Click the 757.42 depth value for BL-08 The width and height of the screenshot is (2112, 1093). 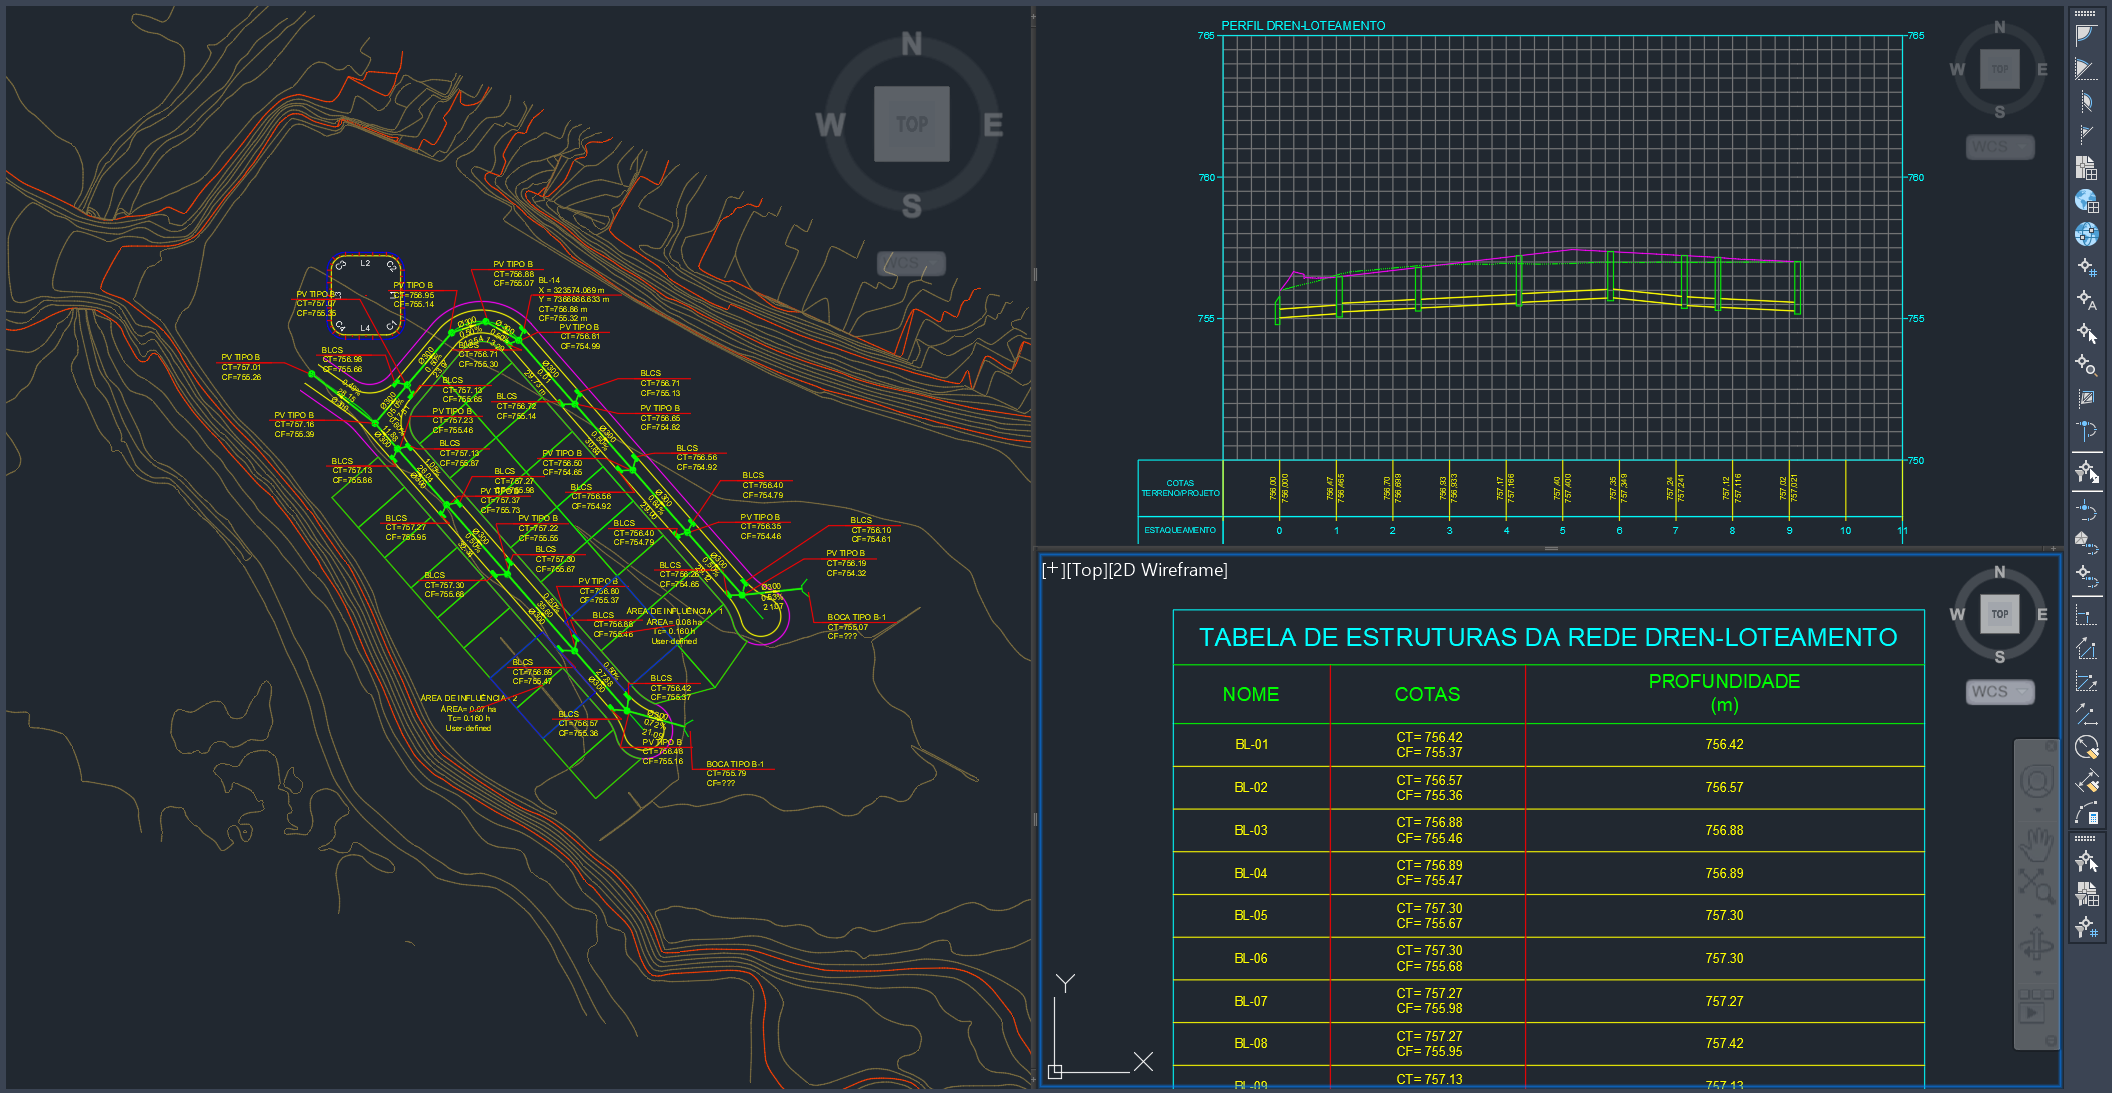tap(1724, 1044)
